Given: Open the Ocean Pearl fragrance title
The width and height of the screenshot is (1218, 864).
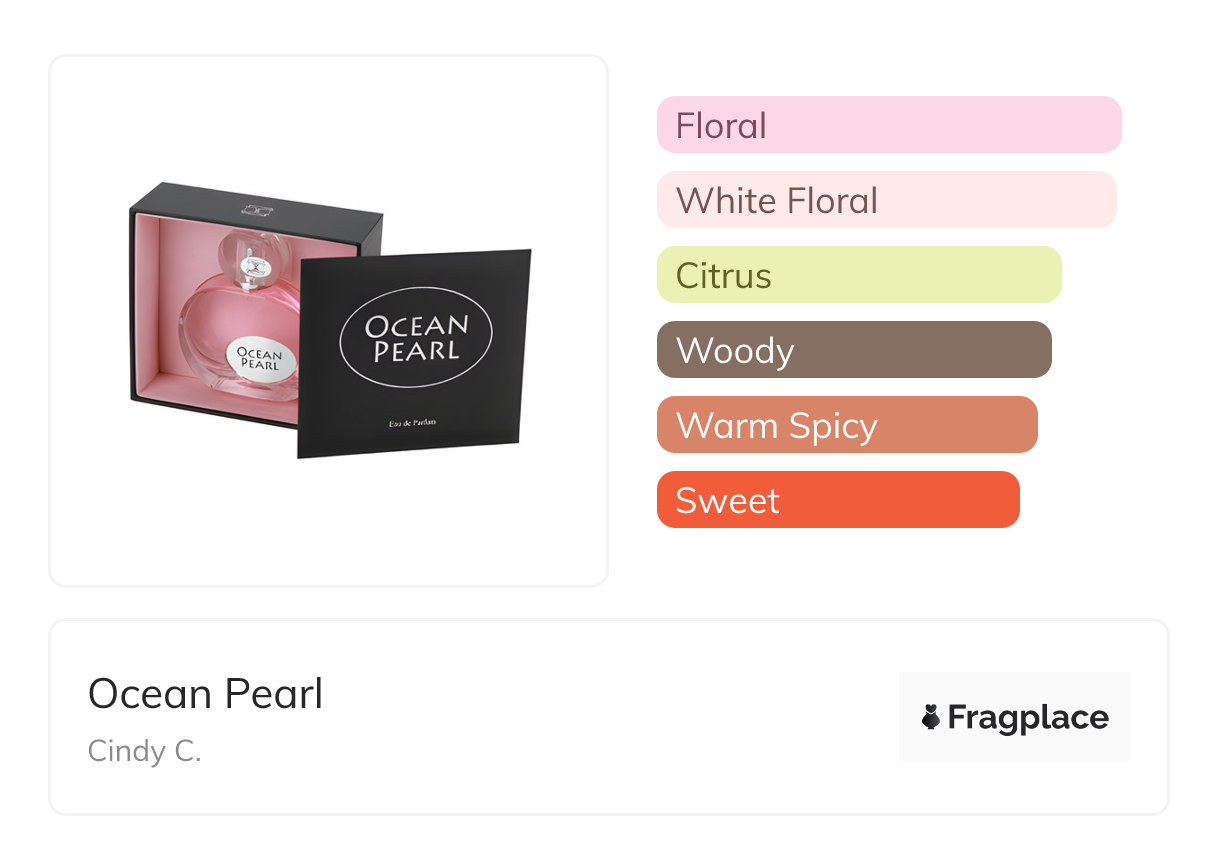Looking at the screenshot, I should [205, 694].
